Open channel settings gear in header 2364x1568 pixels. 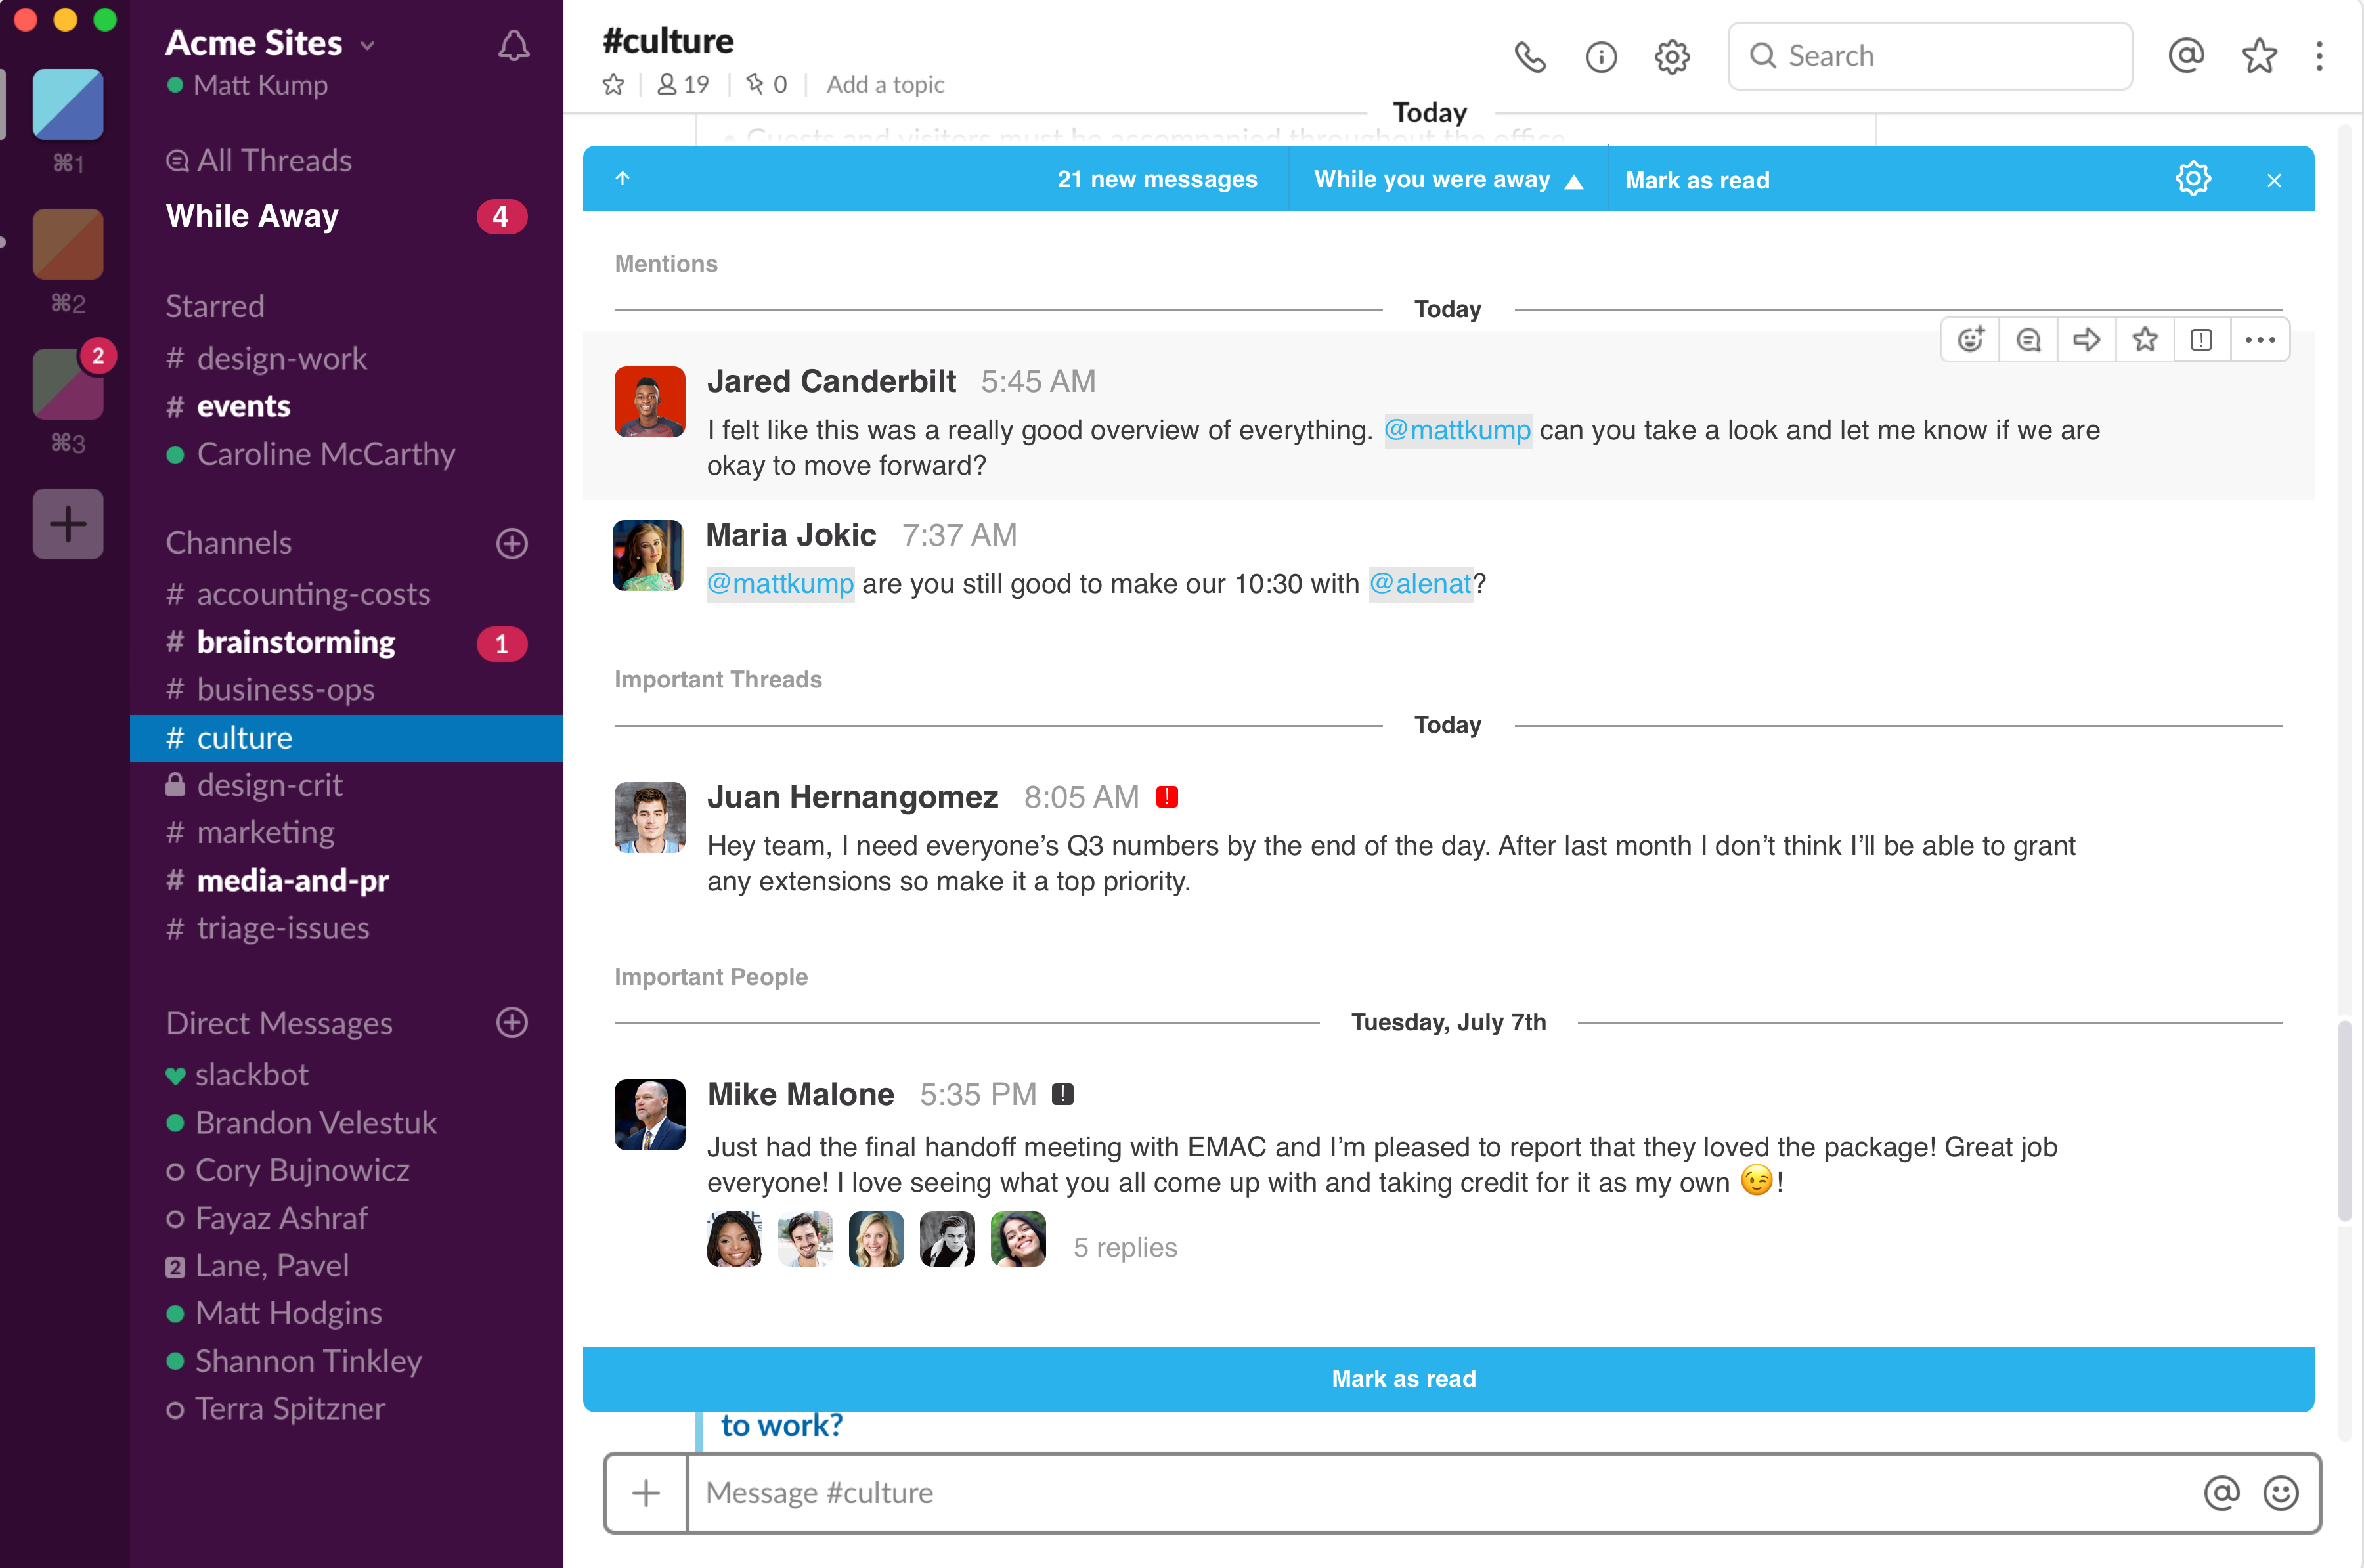1671,57
